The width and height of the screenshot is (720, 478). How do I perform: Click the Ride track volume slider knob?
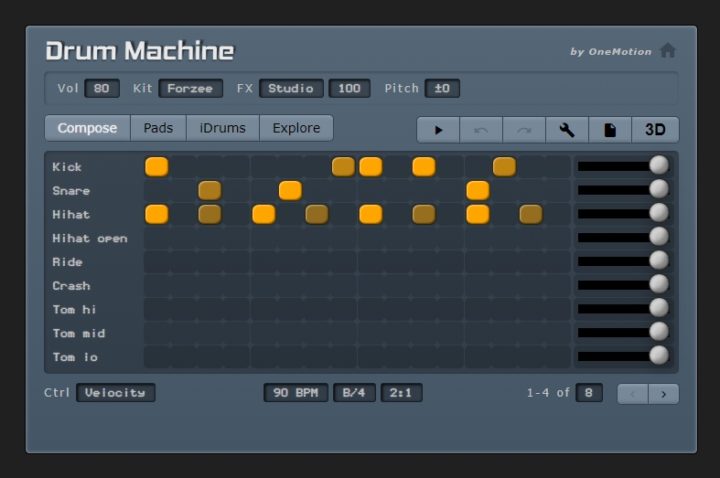click(658, 261)
